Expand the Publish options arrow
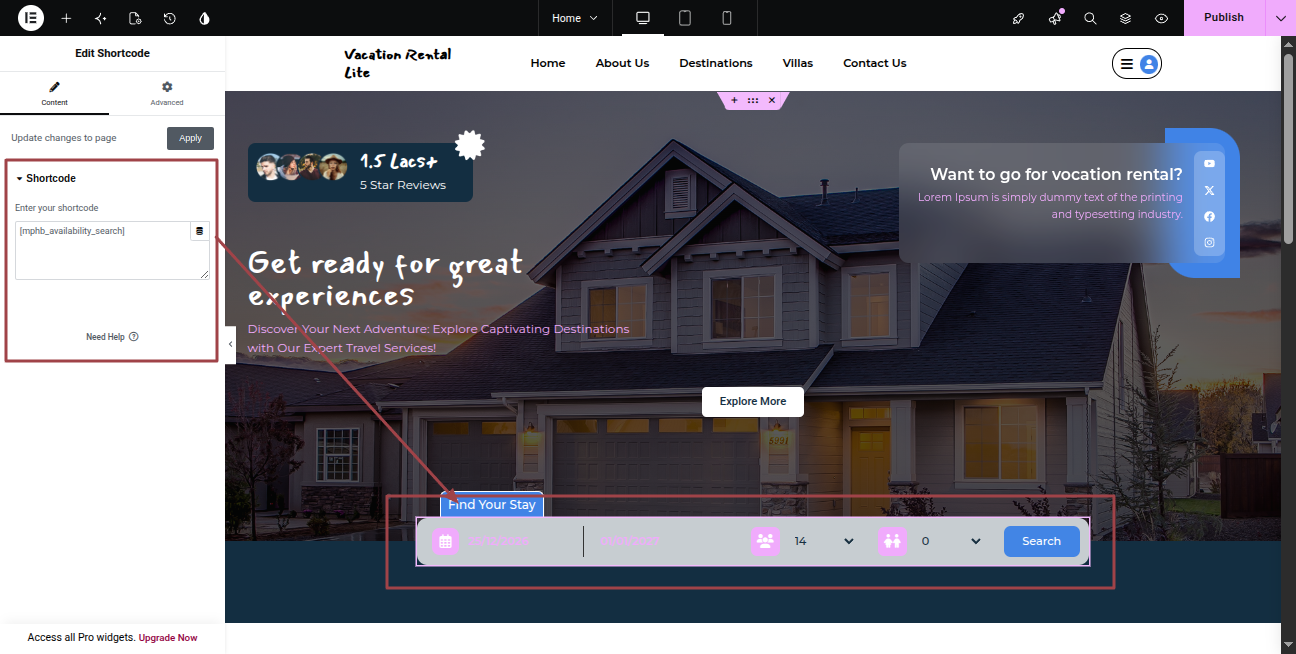 pos(1280,18)
